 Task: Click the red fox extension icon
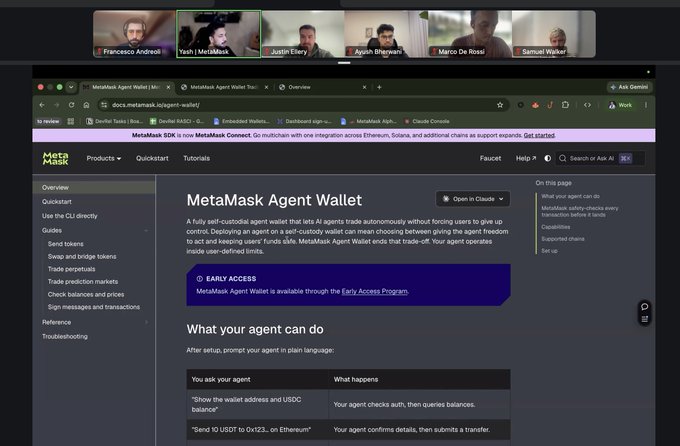point(535,105)
